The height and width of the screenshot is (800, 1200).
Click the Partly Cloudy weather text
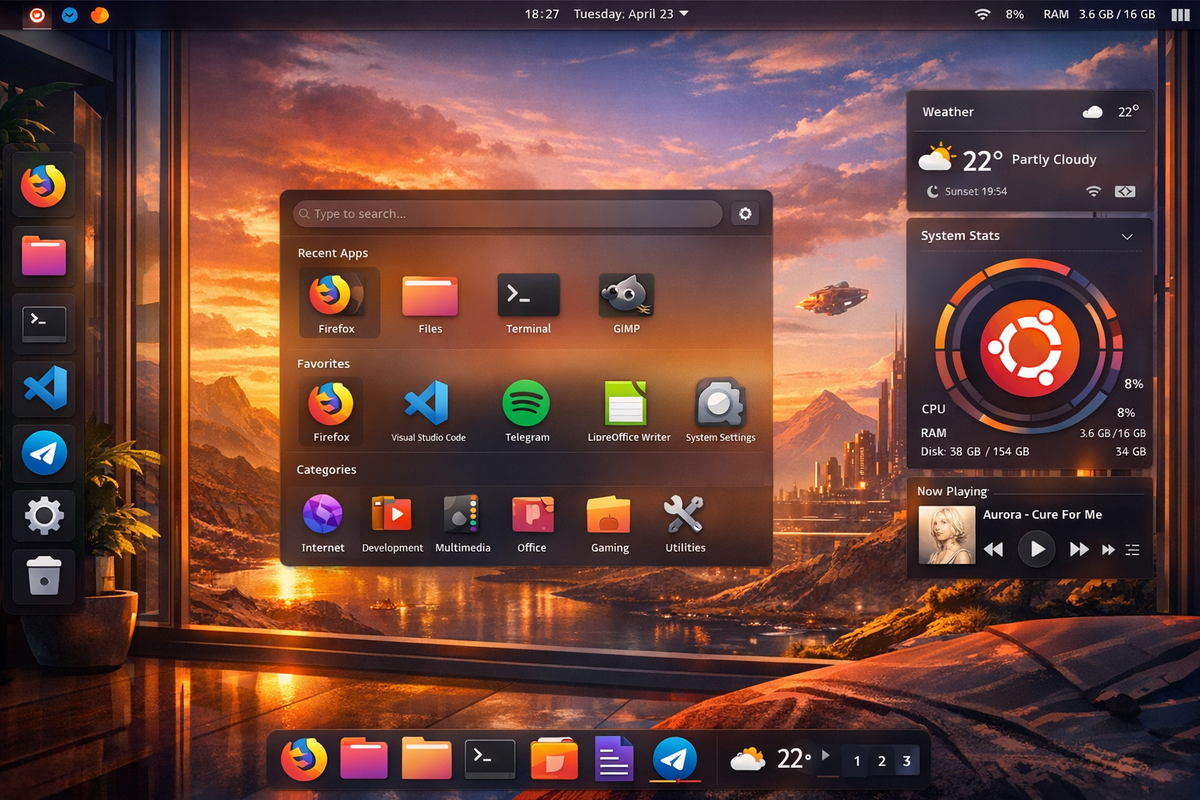tap(1053, 159)
